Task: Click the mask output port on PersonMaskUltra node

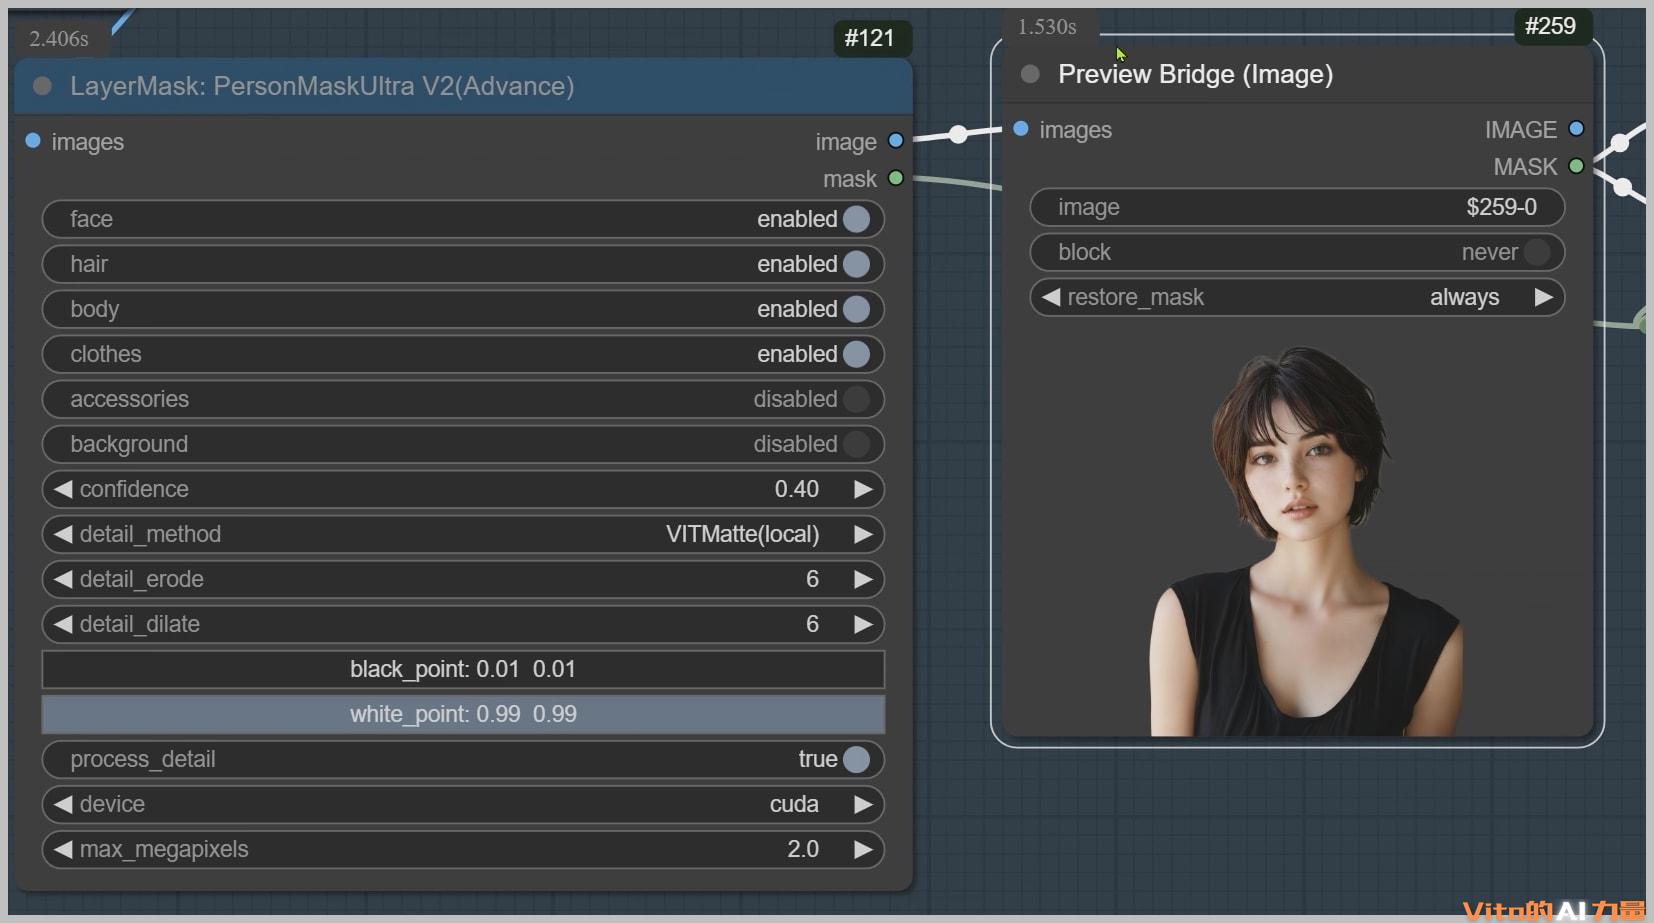Action: tap(896, 178)
